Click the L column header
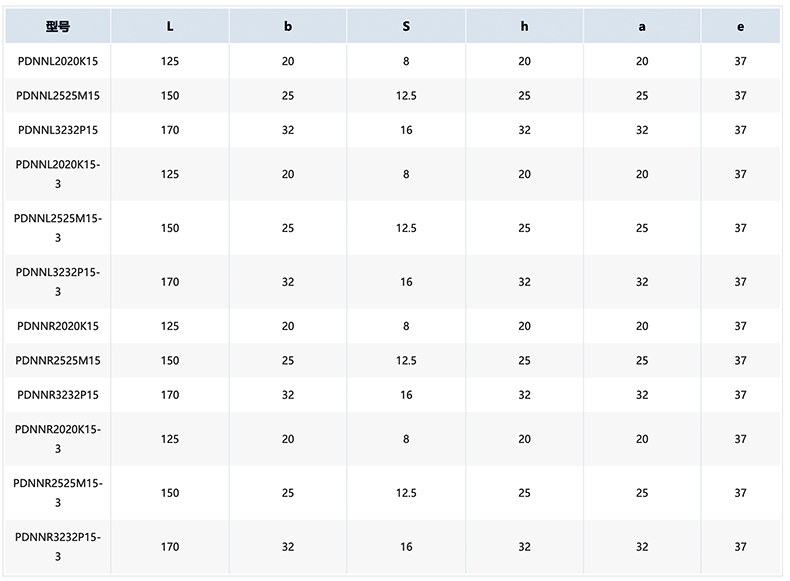Image resolution: width=790 pixels, height=581 pixels. click(170, 27)
